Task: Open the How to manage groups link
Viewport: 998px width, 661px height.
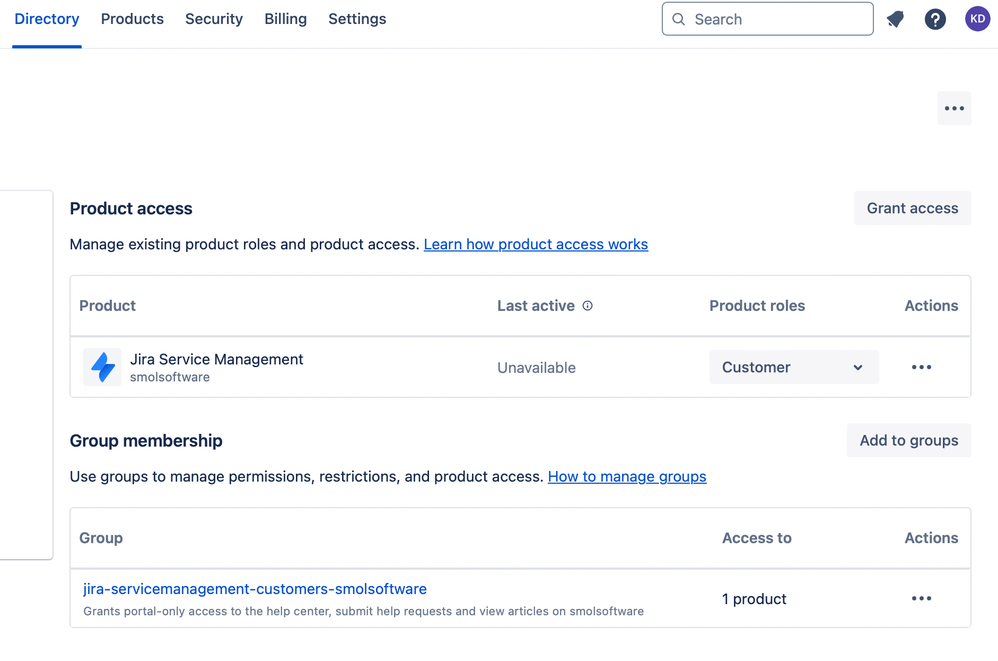Action: coord(627,476)
